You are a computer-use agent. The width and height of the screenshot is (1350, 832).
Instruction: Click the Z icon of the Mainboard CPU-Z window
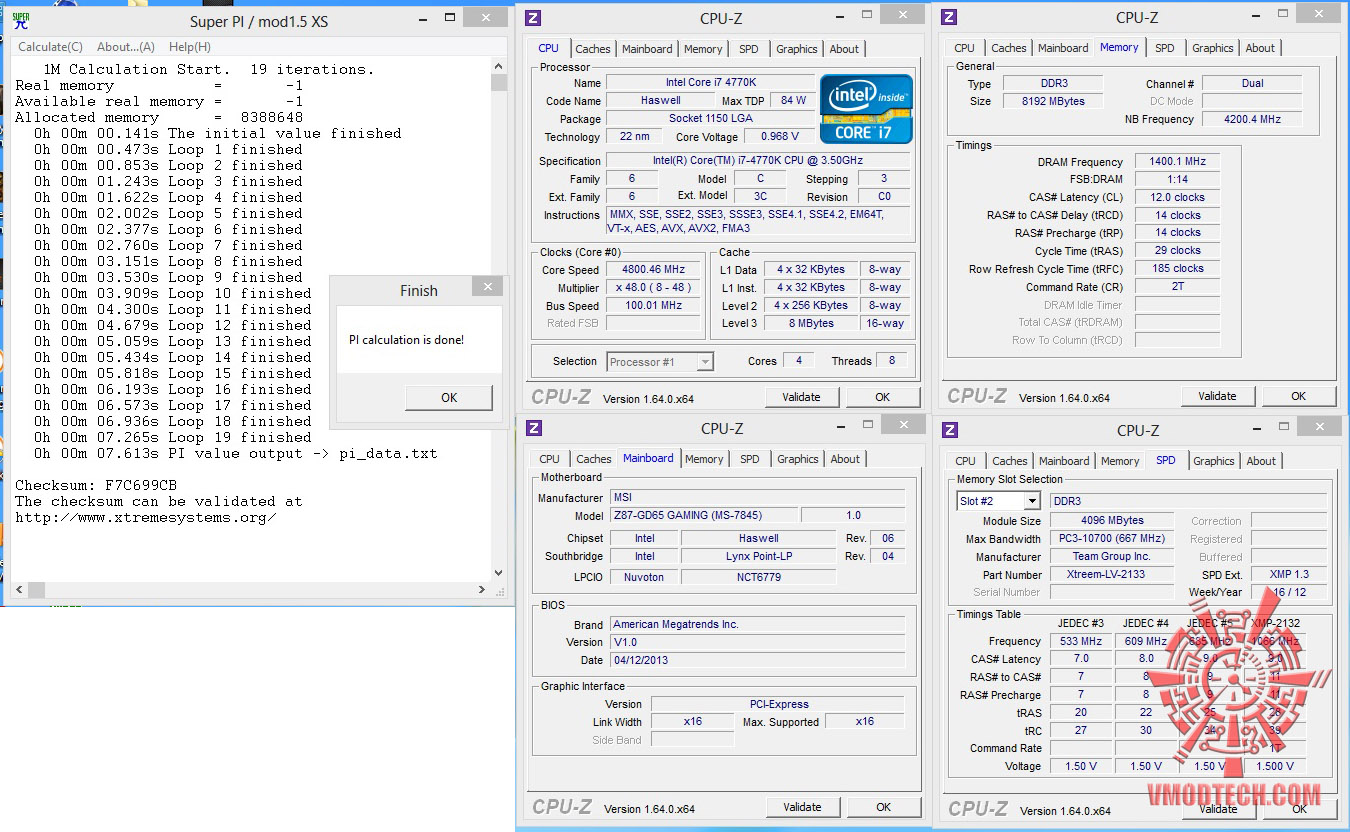click(x=534, y=428)
